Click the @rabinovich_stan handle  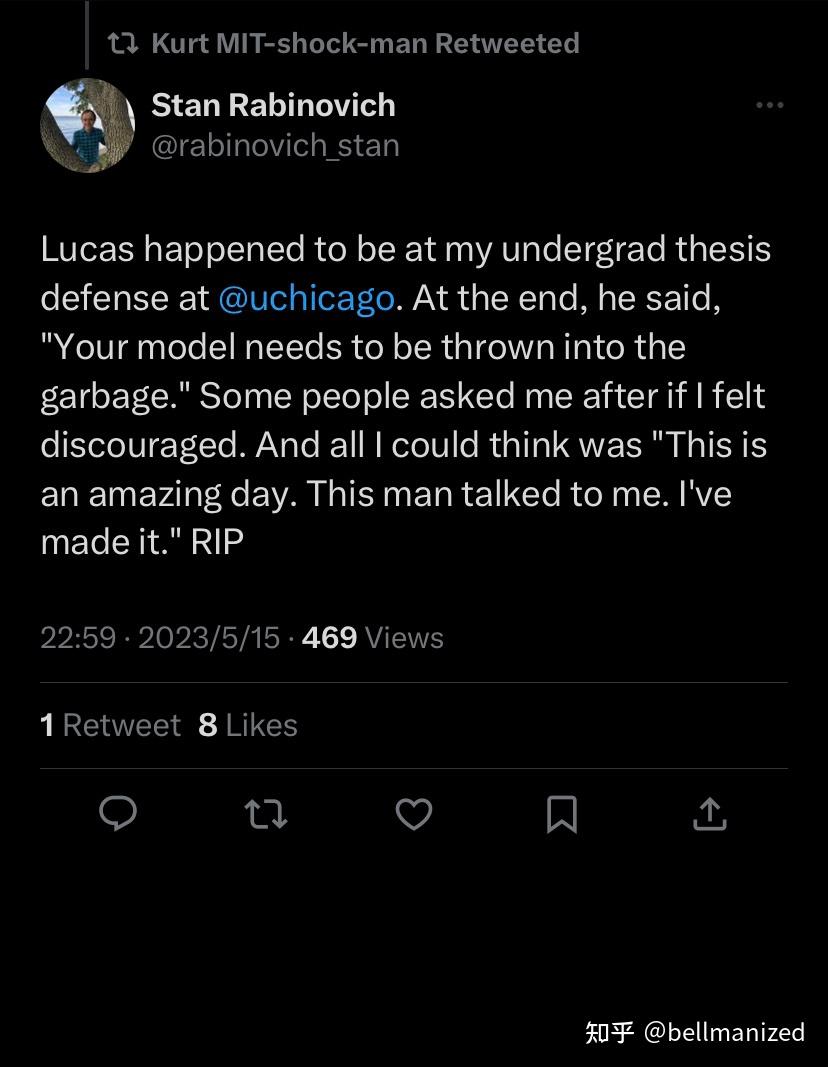pos(275,145)
